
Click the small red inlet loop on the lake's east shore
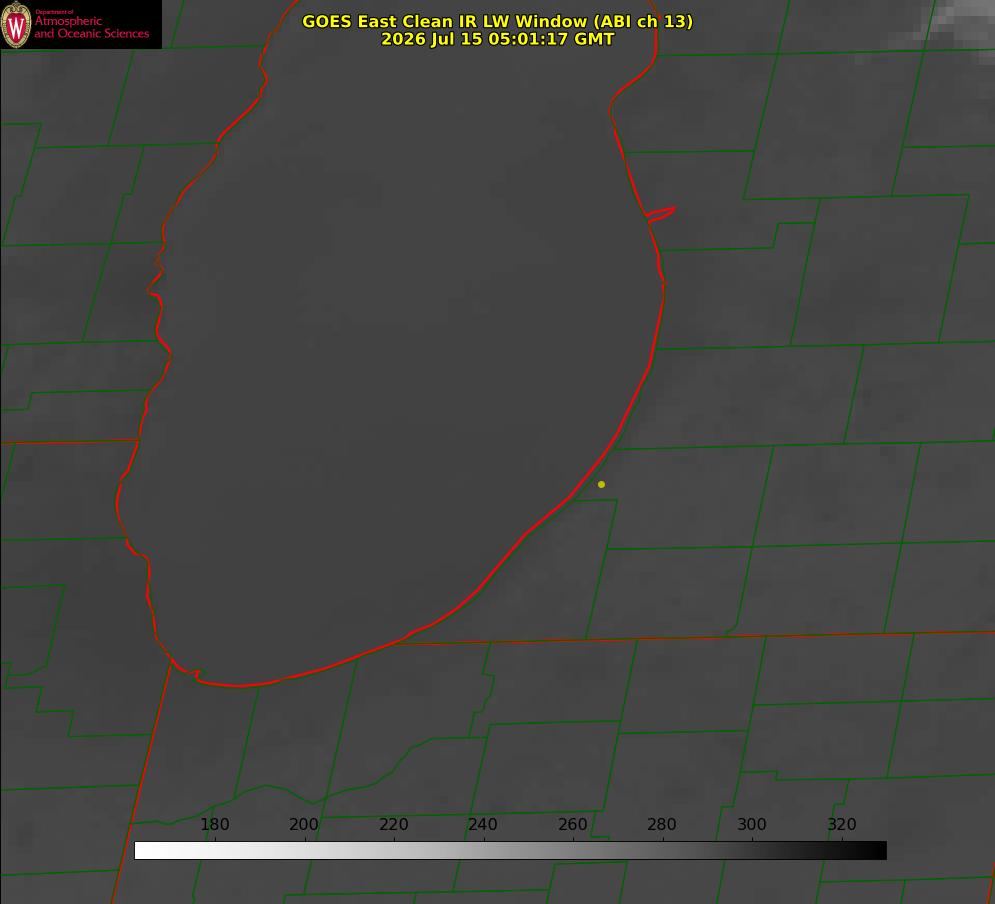661,213
